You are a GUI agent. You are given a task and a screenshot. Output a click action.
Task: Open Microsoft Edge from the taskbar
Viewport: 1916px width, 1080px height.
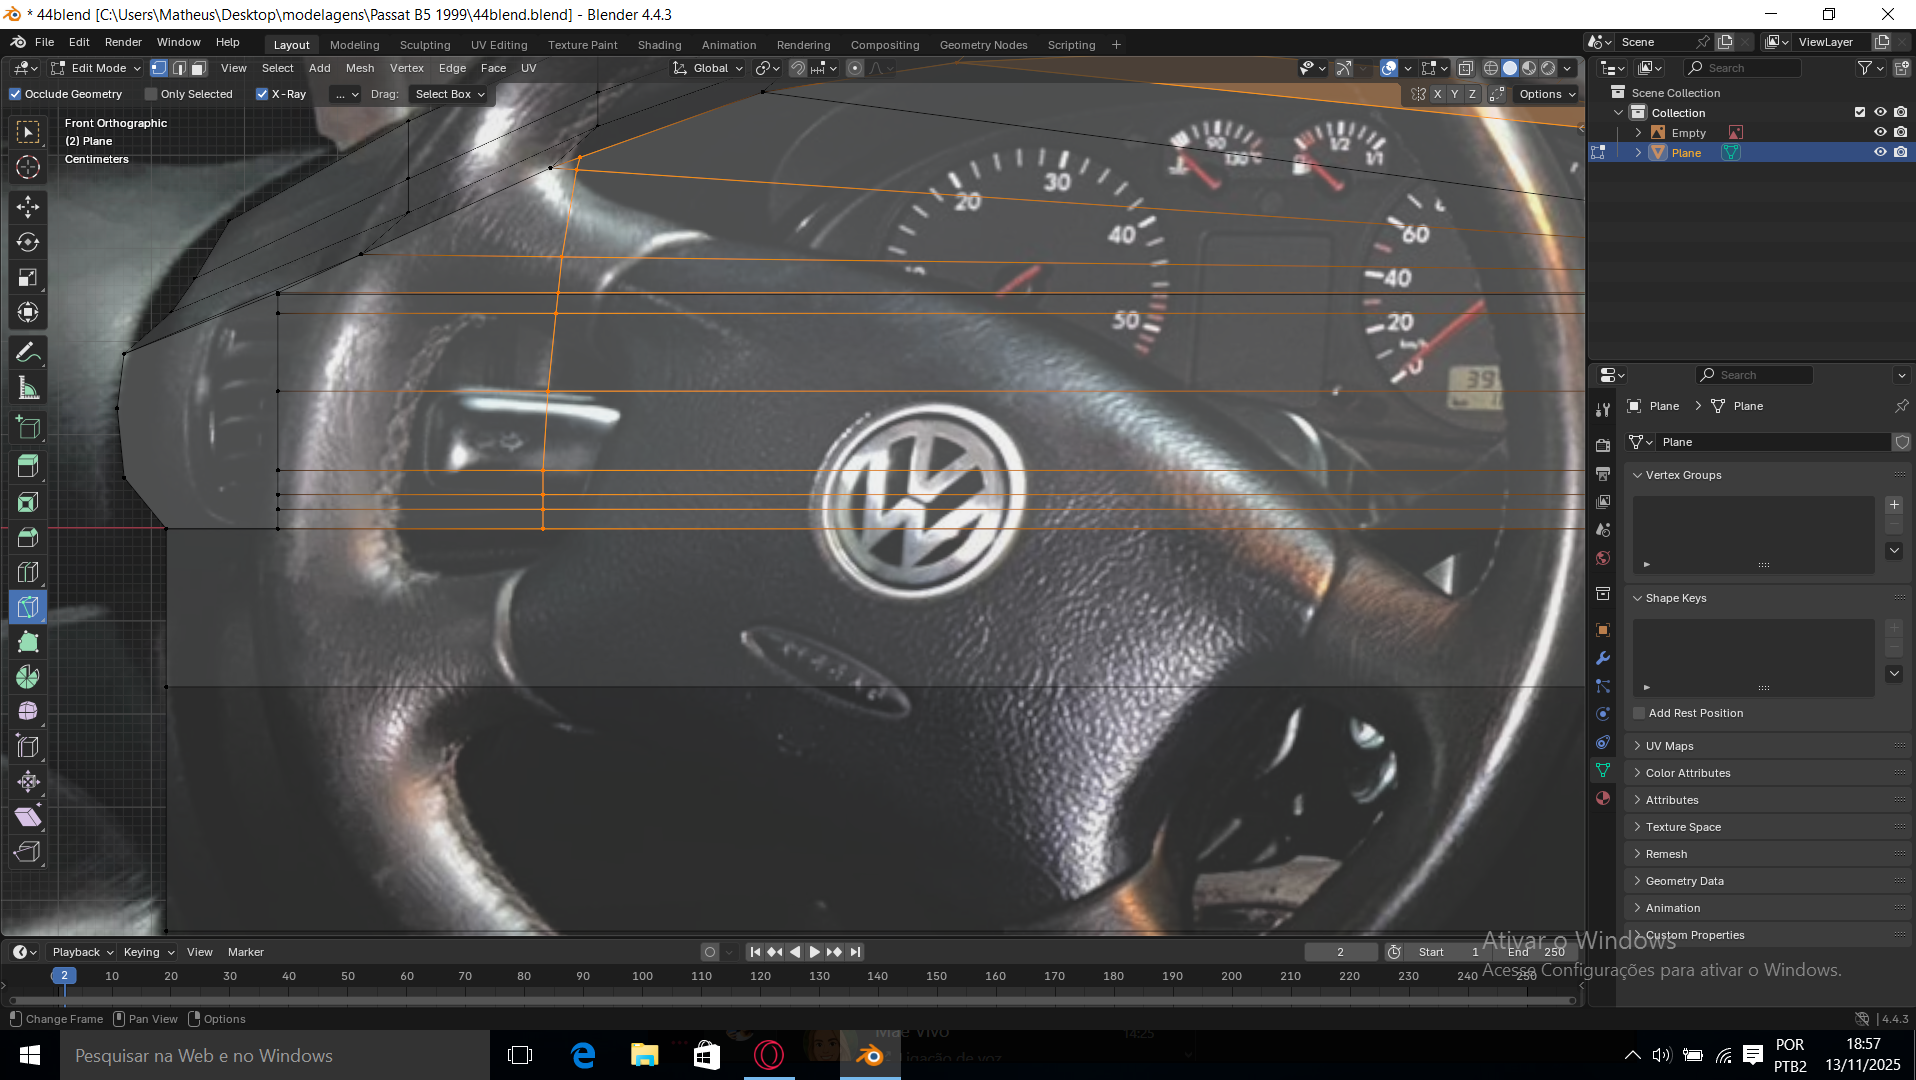583,1055
